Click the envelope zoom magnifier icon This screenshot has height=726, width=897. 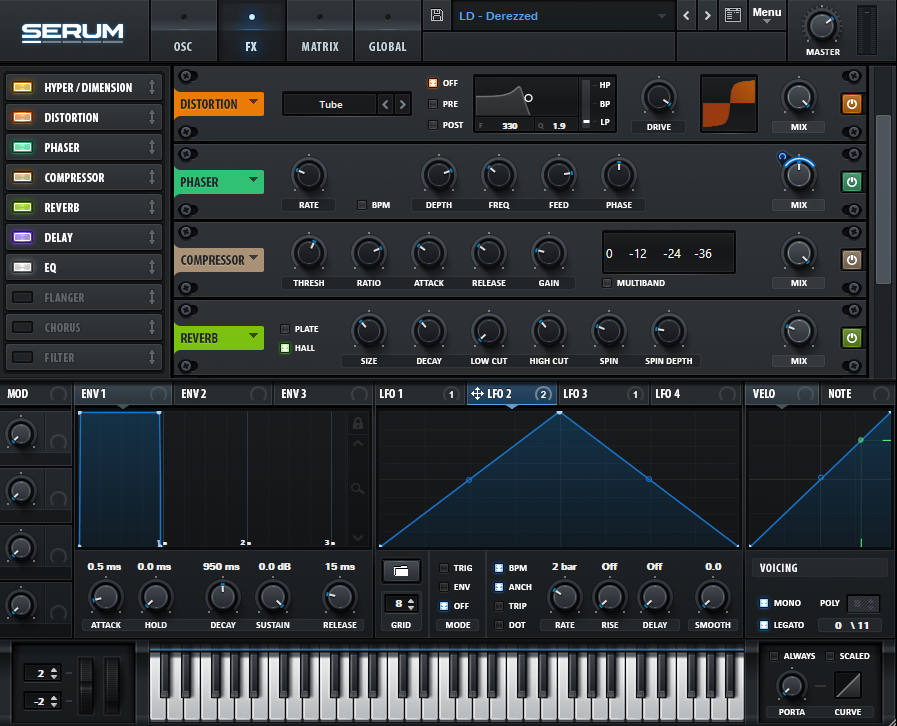358,488
